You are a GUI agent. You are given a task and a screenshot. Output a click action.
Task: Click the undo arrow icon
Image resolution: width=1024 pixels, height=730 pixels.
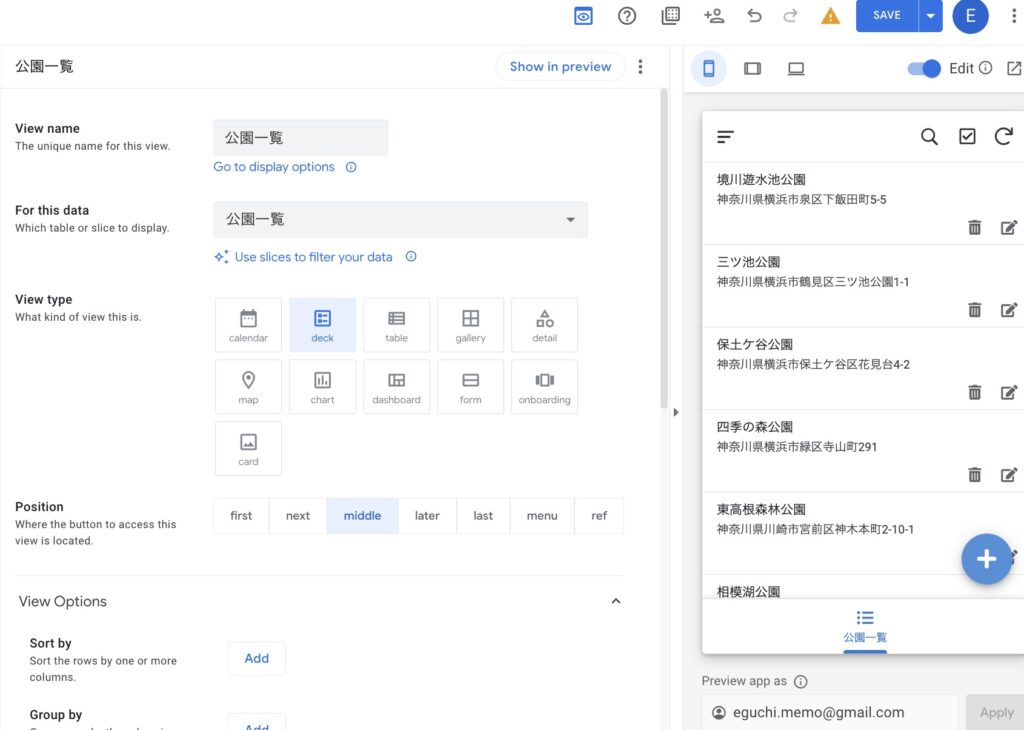(x=754, y=16)
